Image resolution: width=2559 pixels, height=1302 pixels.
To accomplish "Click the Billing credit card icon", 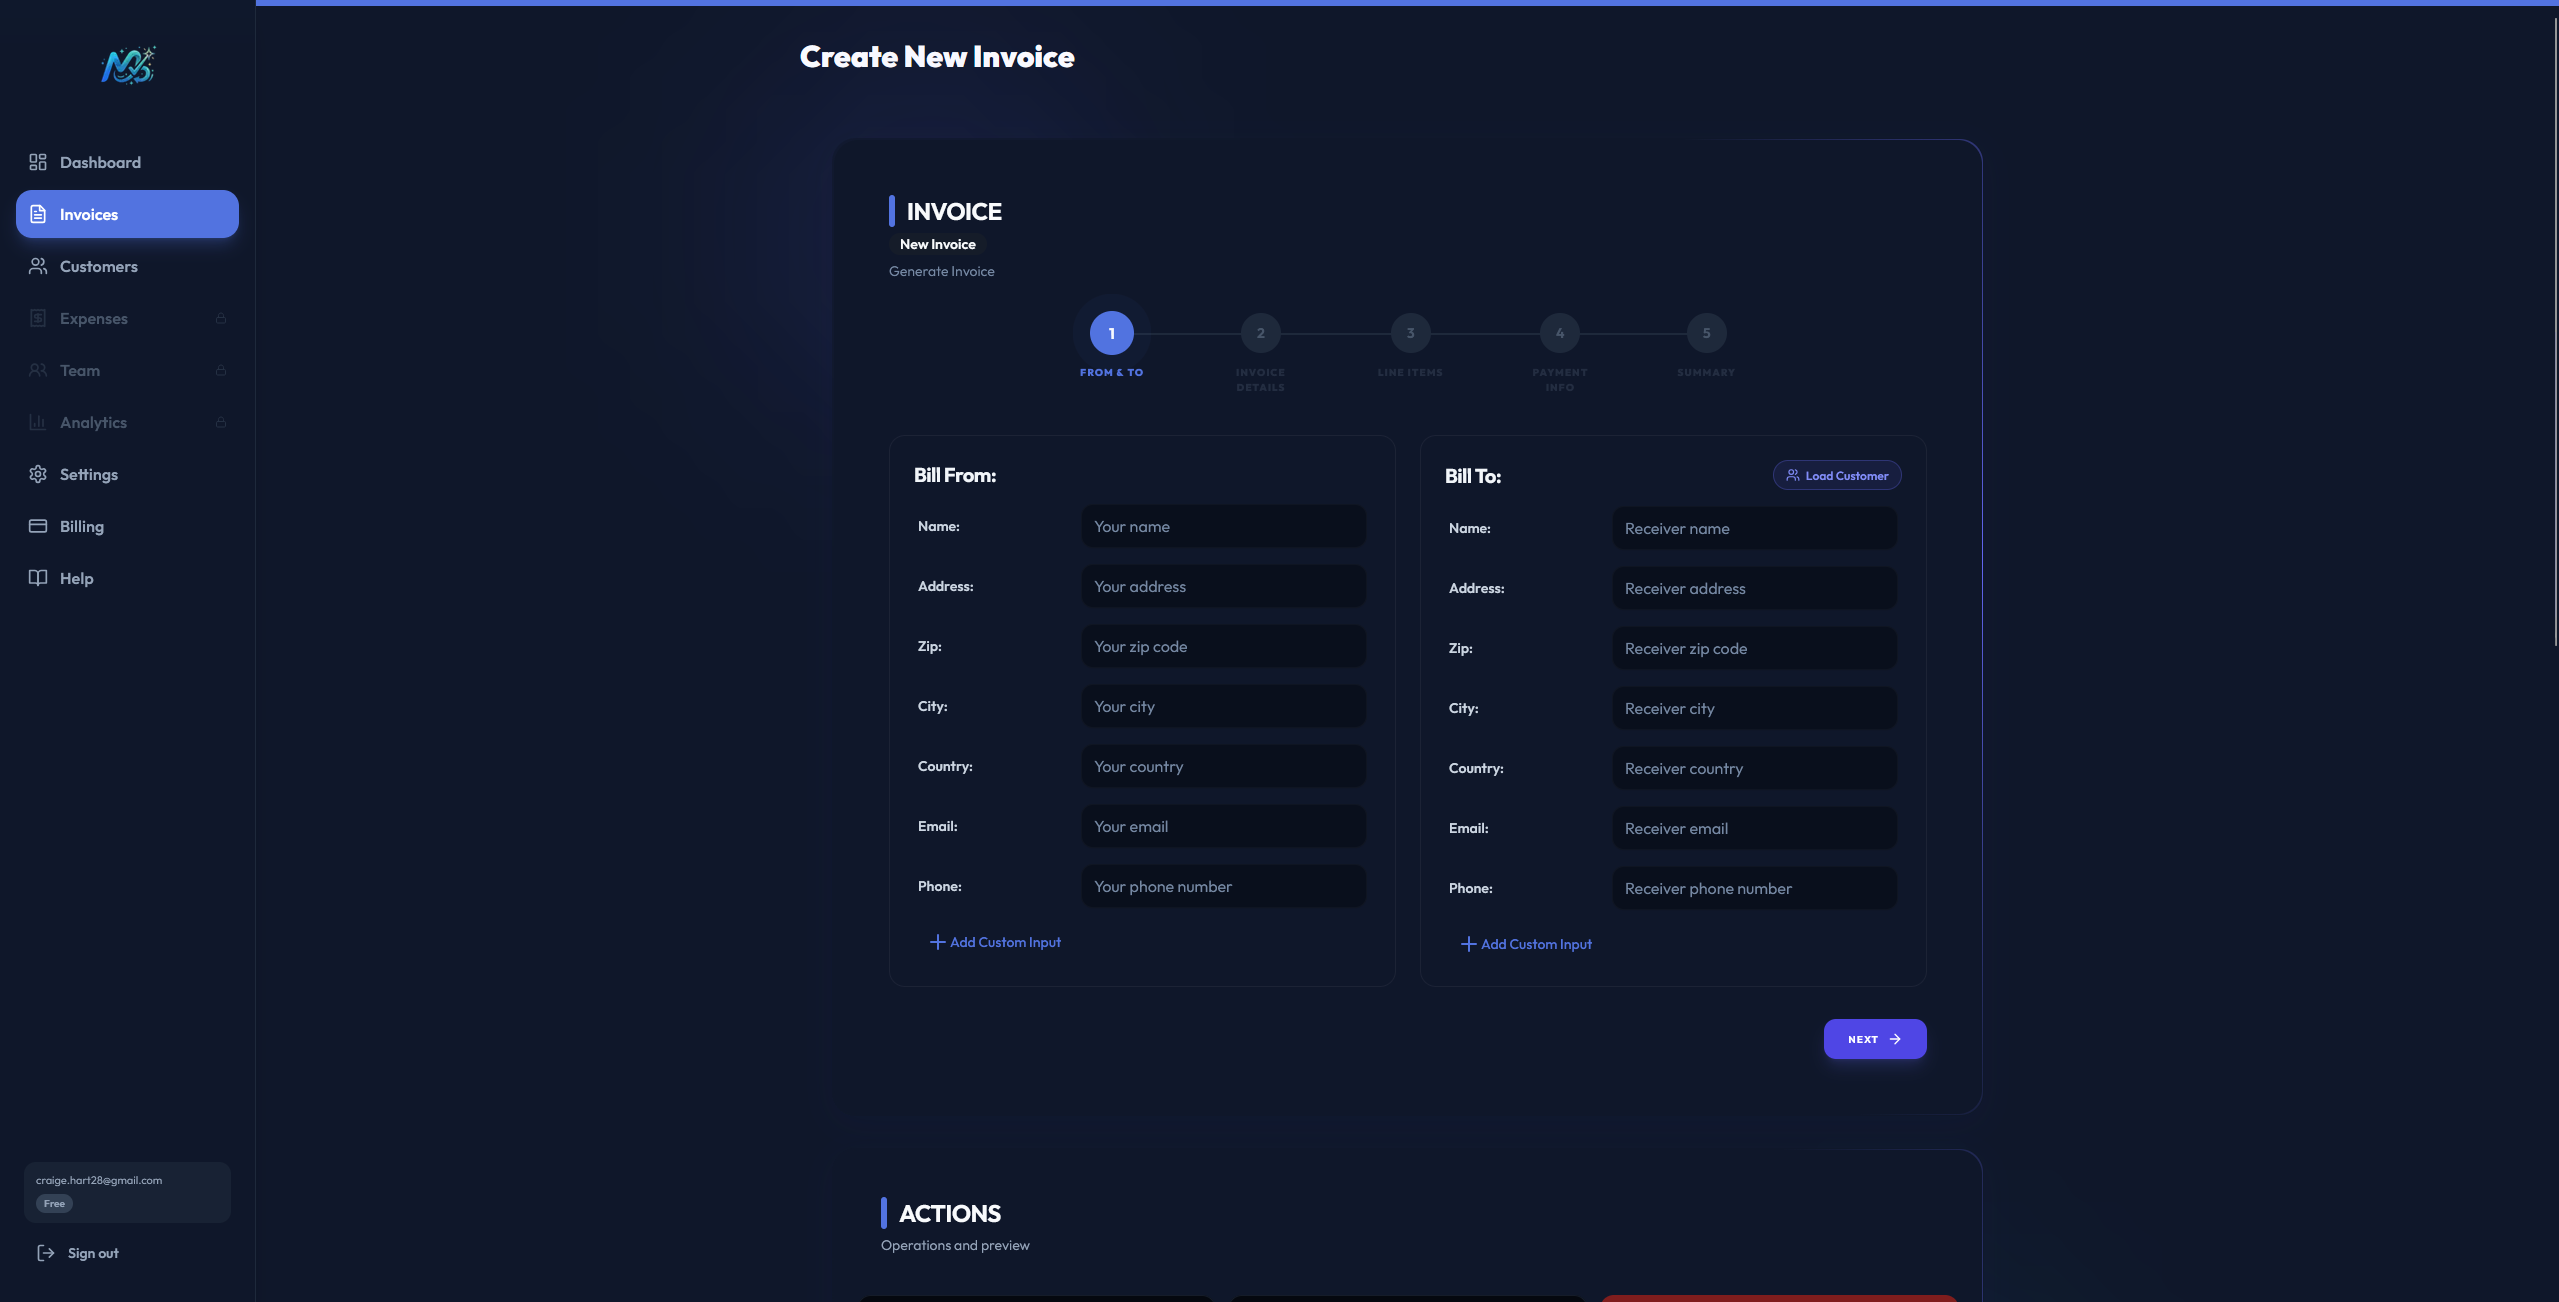I will pyautogui.click(x=38, y=526).
